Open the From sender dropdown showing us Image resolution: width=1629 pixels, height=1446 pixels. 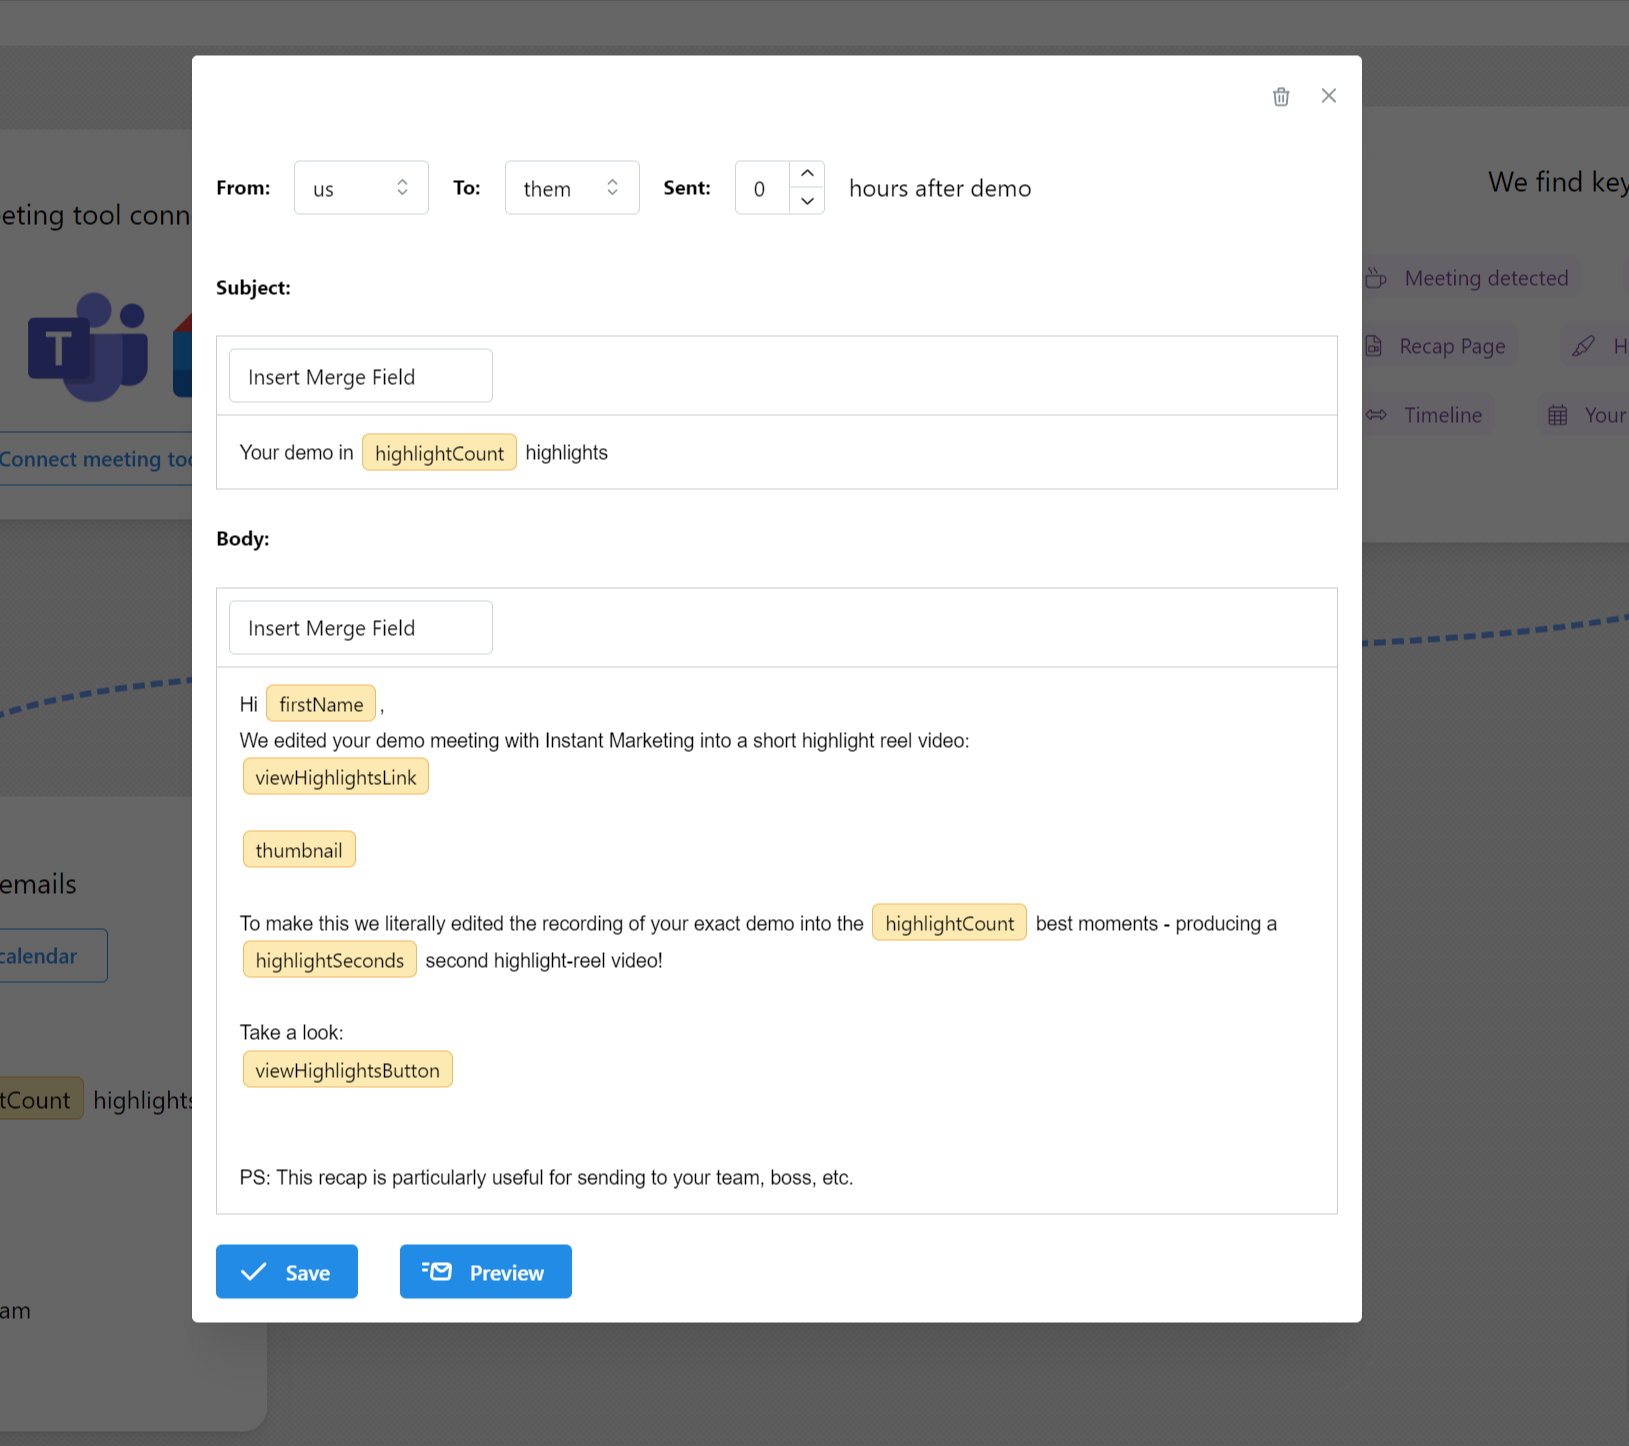tap(361, 187)
